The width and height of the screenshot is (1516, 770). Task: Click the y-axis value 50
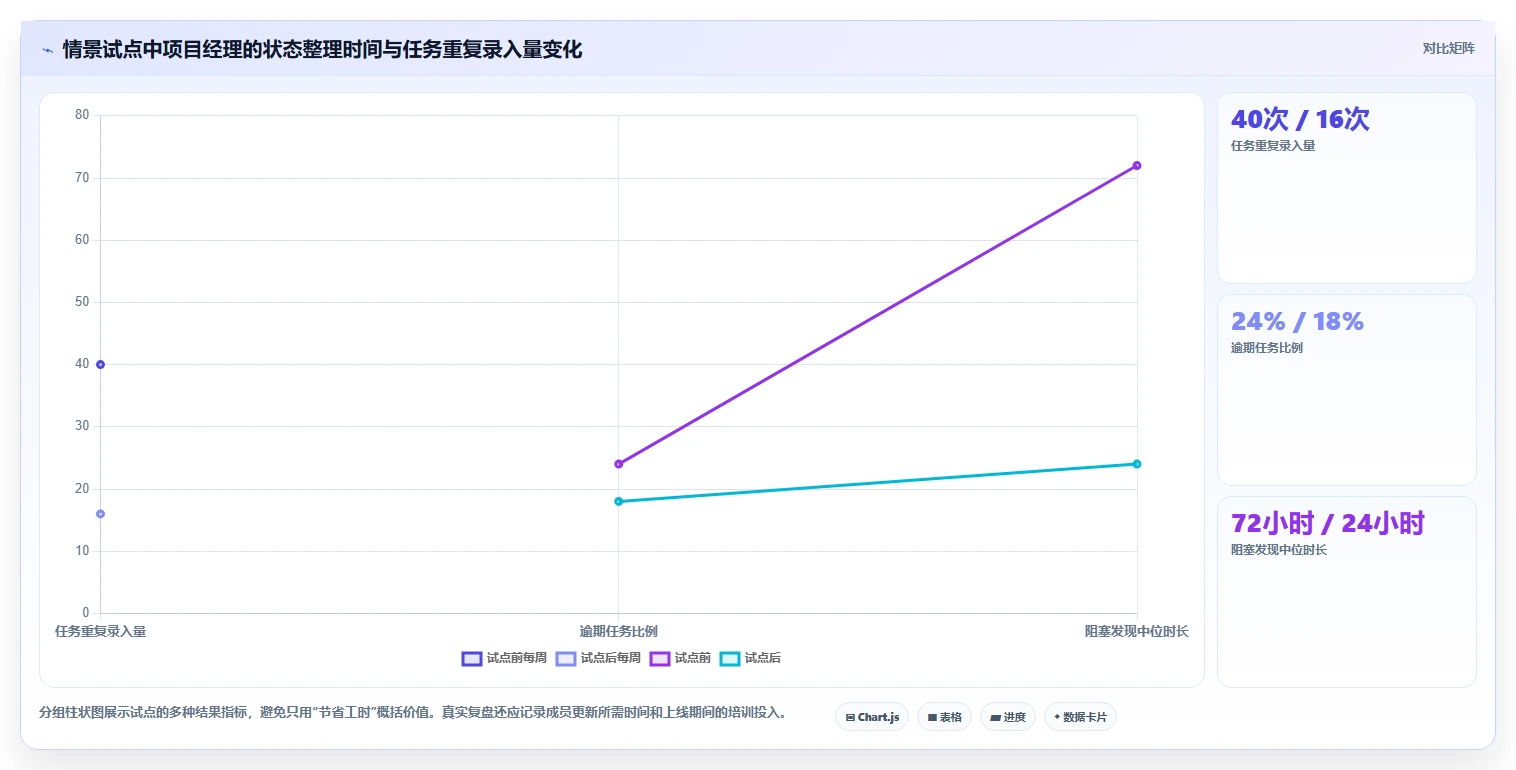(x=82, y=302)
